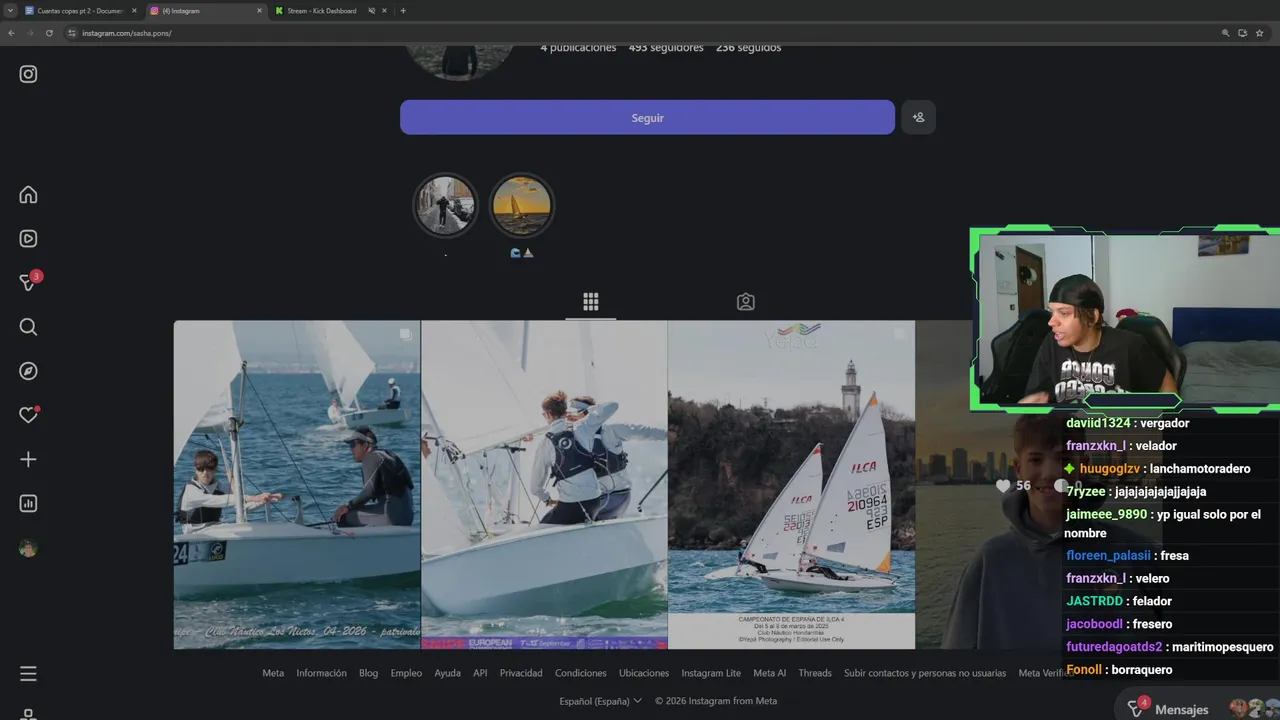Open the sunset sailboat story highlight
1280x720 pixels.
click(x=521, y=205)
